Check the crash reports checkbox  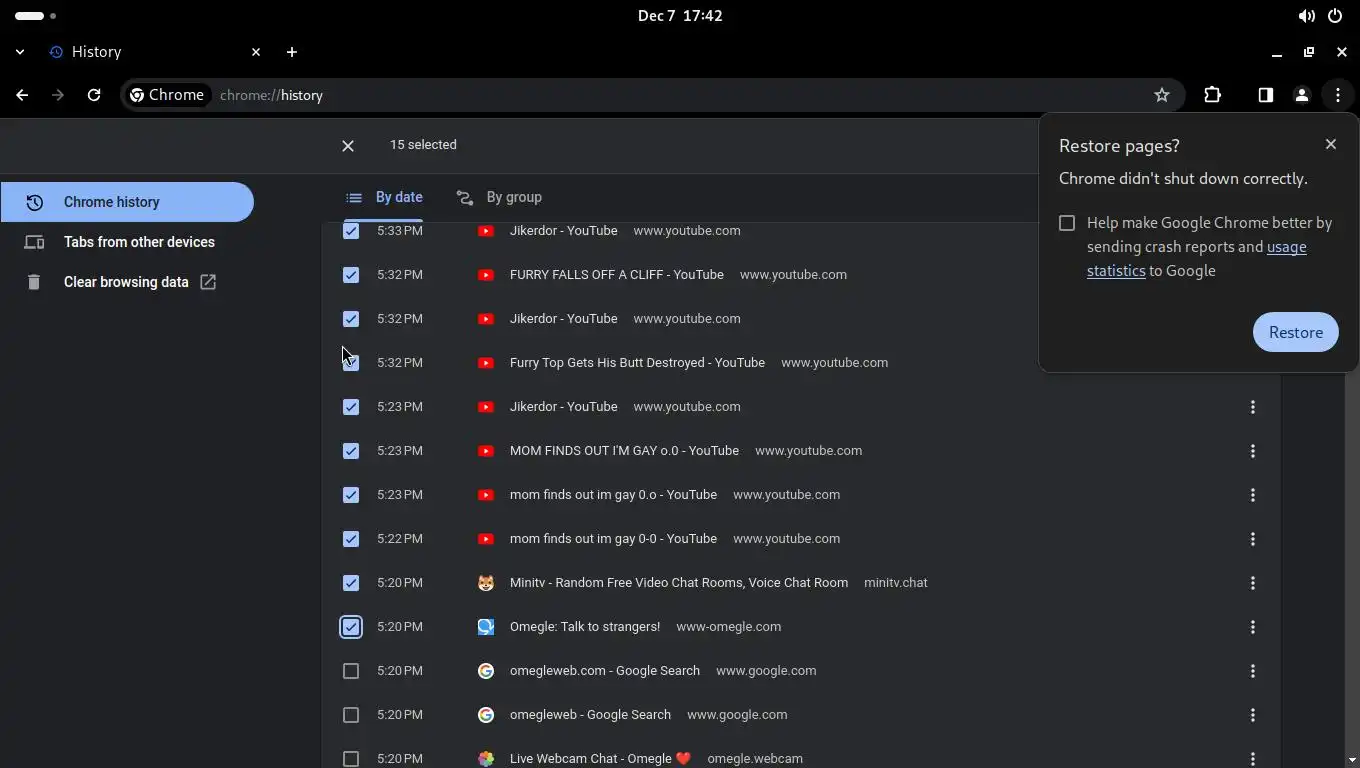[1067, 223]
